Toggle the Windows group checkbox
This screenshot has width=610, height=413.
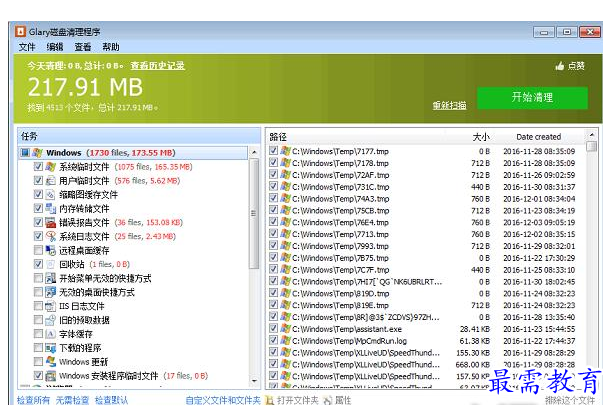click(25, 153)
